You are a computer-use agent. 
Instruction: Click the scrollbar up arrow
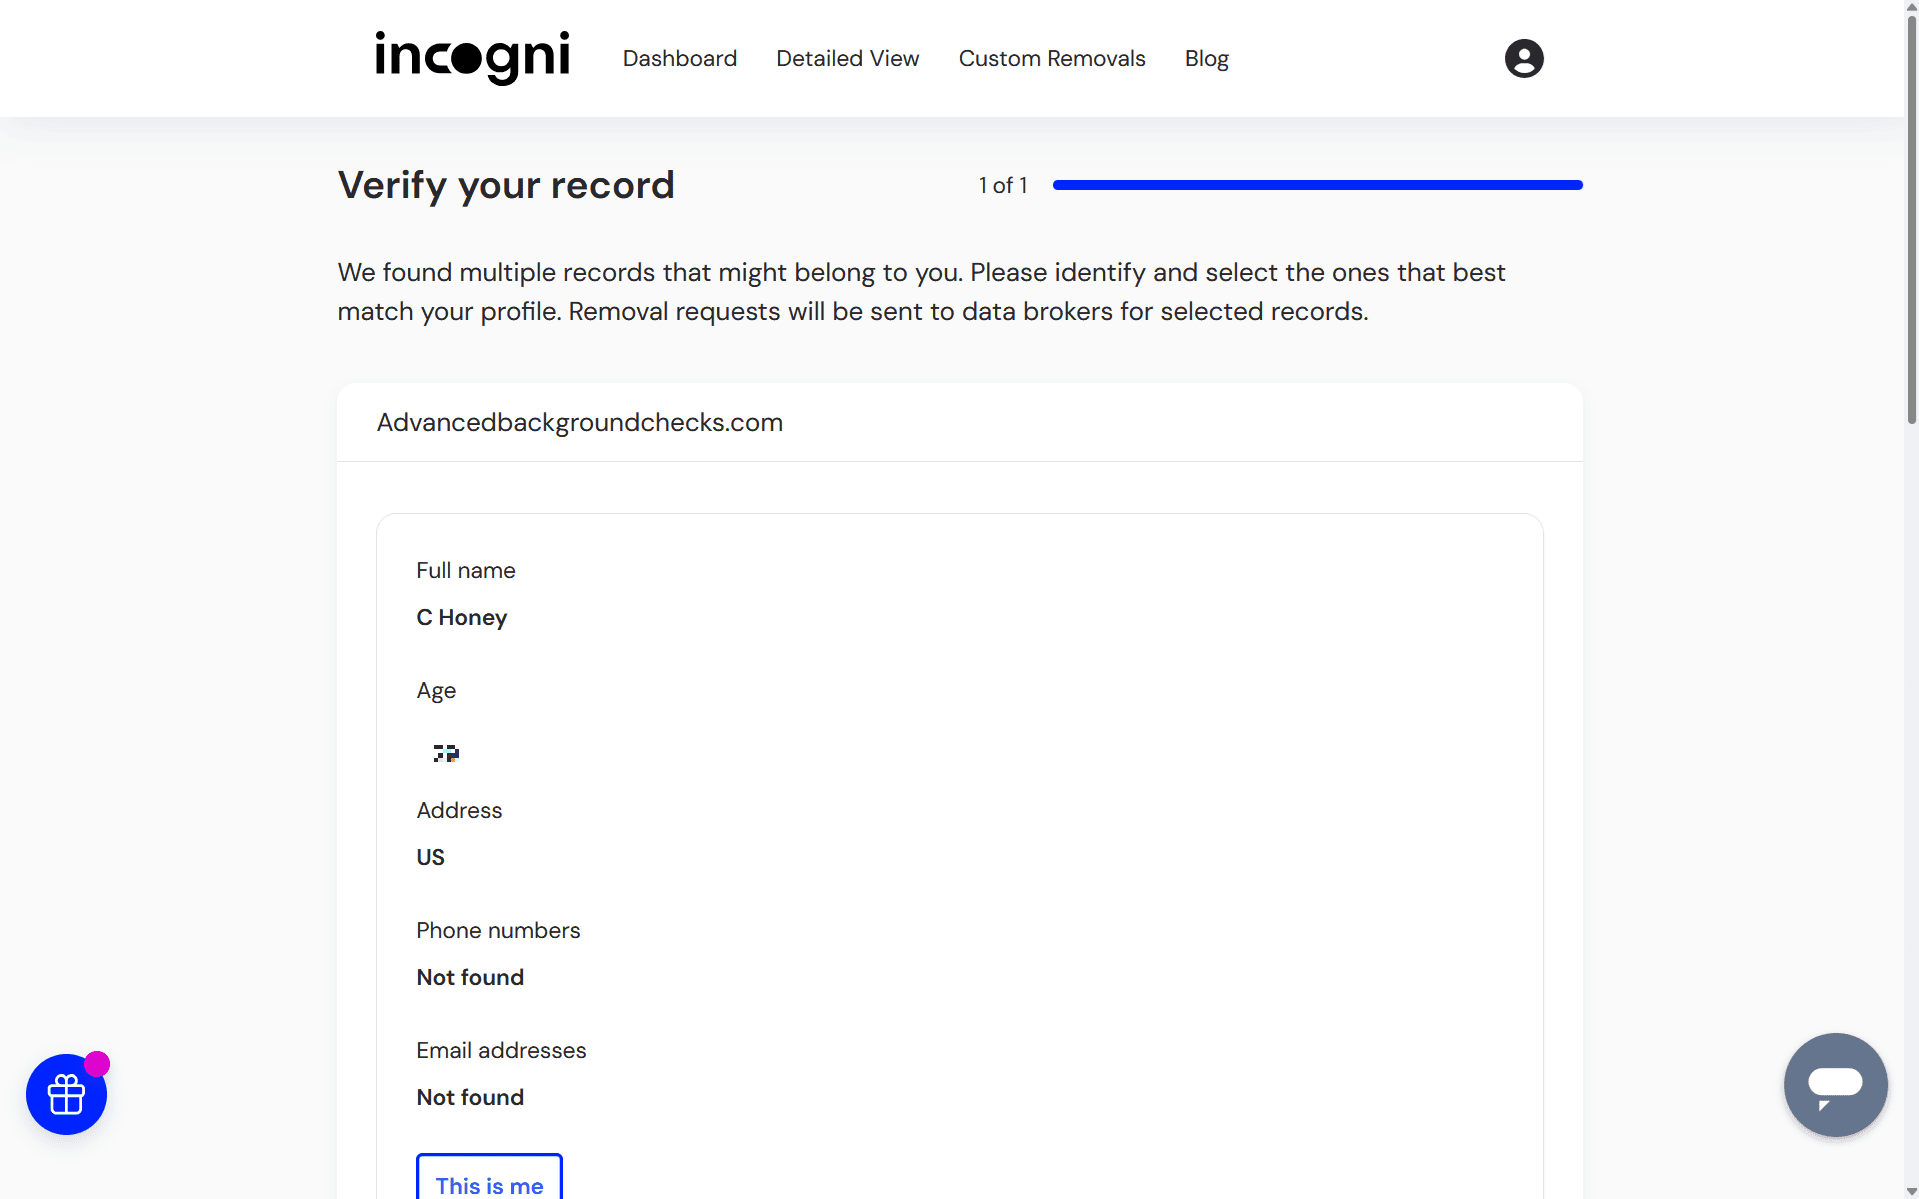tap(1910, 6)
